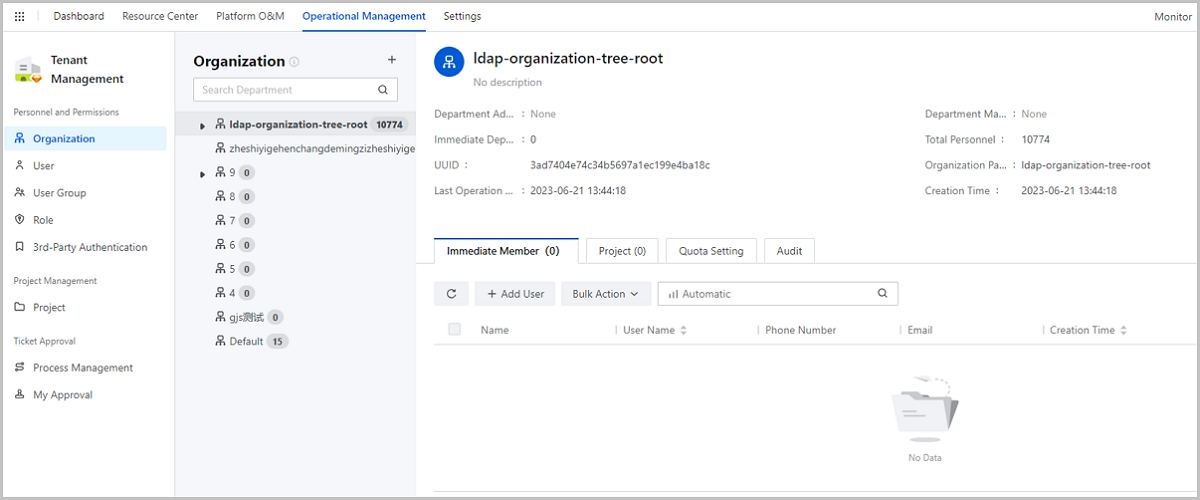
Task: Switch to the Quota Setting tab
Action: [711, 251]
